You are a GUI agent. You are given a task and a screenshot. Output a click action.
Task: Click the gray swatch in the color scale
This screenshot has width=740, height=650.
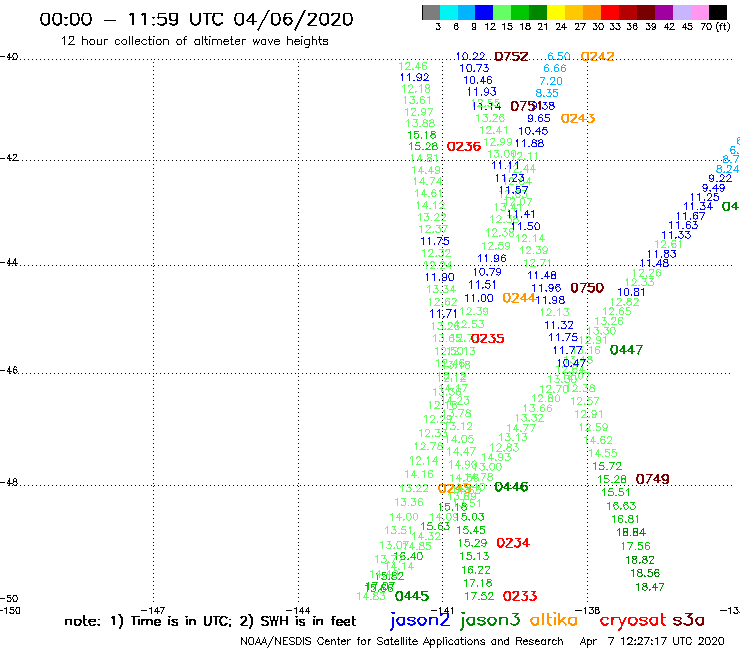[431, 12]
